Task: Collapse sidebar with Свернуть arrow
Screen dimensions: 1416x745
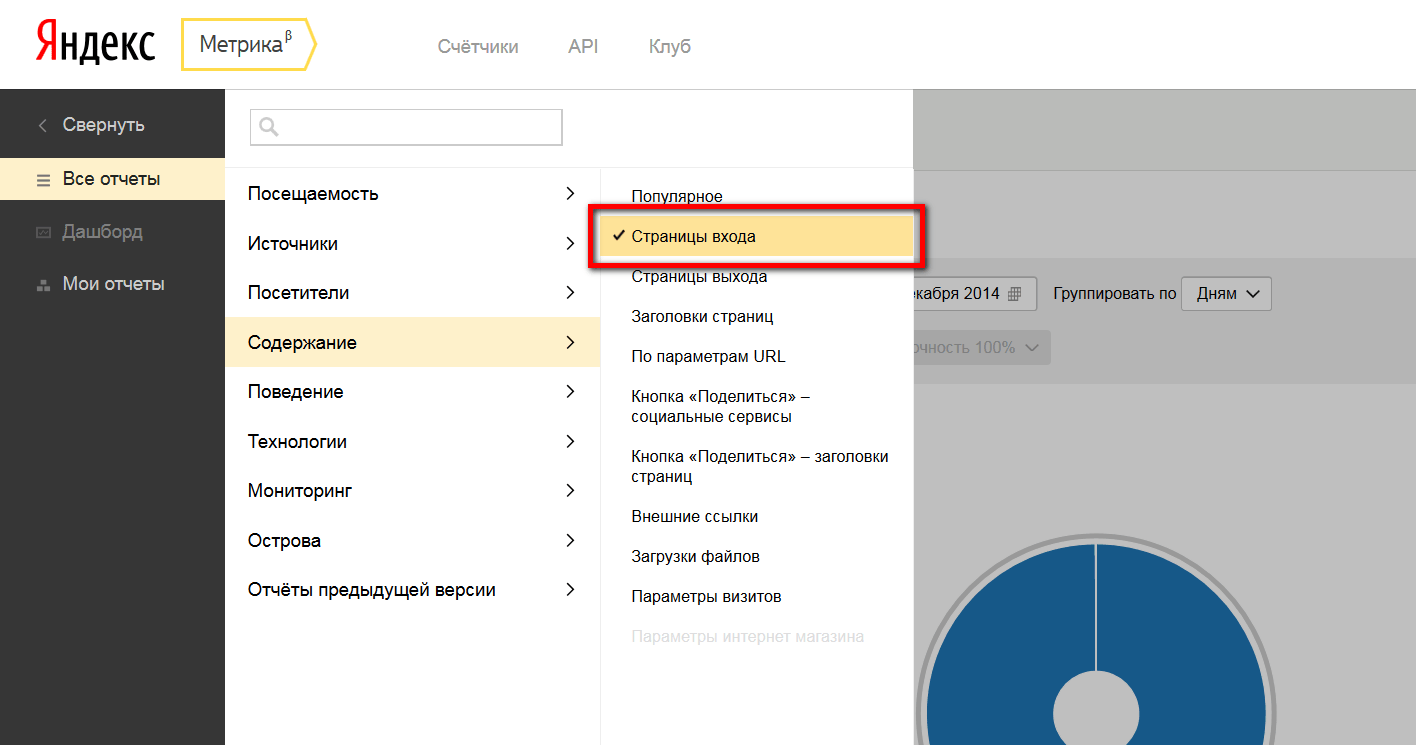Action: tap(42, 126)
